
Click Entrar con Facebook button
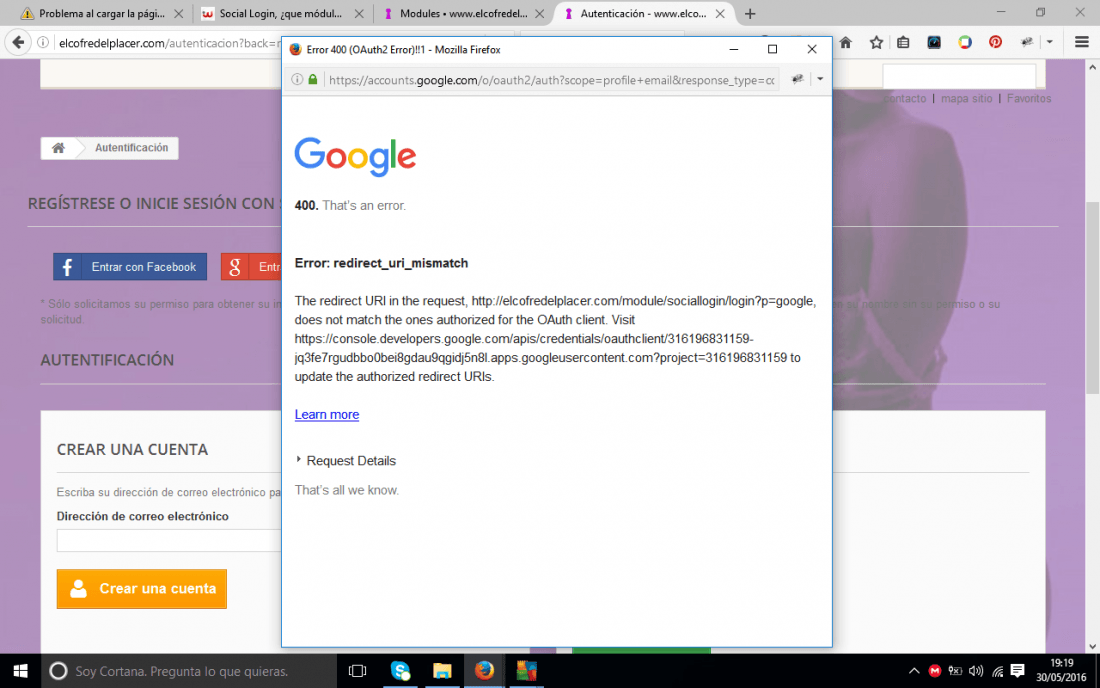130,267
